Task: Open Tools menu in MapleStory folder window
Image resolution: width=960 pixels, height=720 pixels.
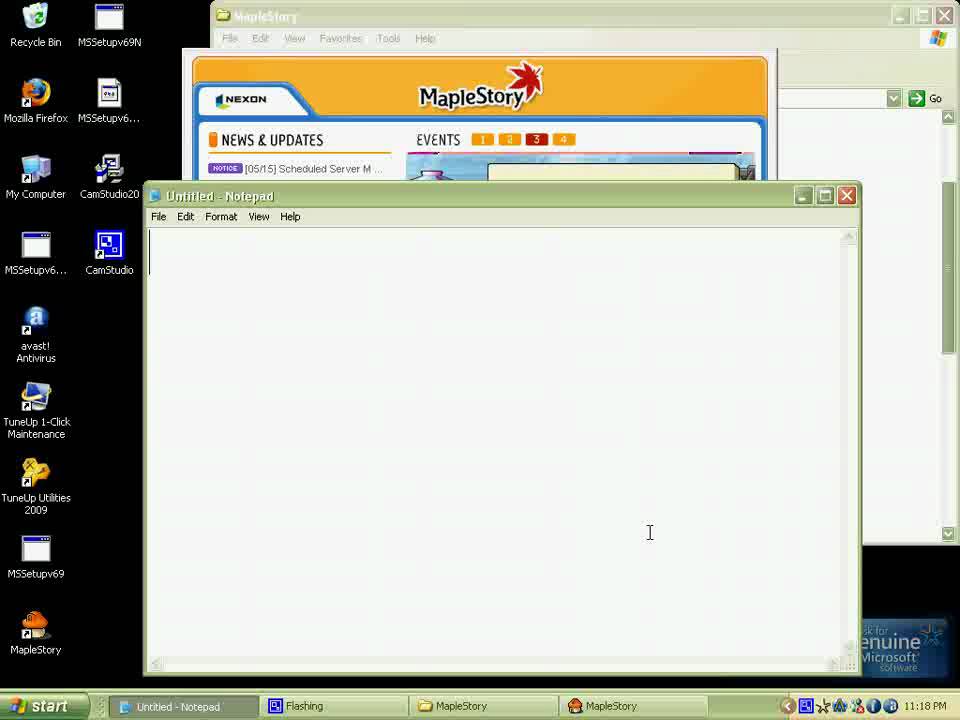Action: coord(388,39)
